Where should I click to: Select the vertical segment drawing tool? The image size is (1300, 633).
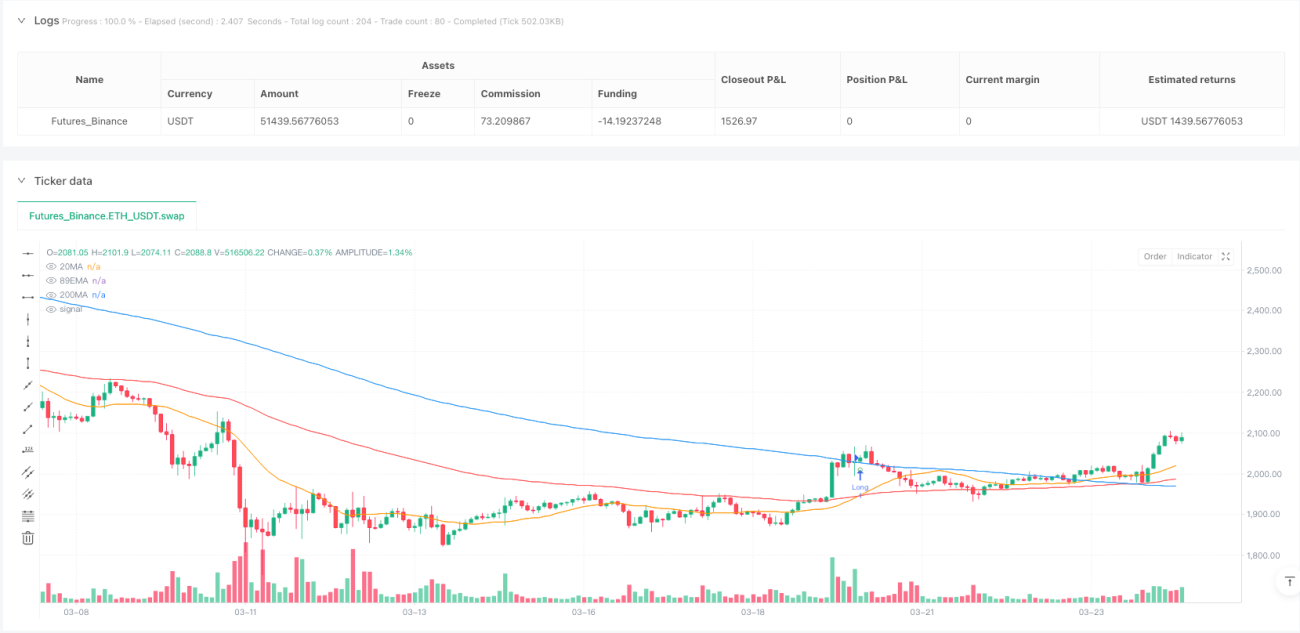point(28,362)
